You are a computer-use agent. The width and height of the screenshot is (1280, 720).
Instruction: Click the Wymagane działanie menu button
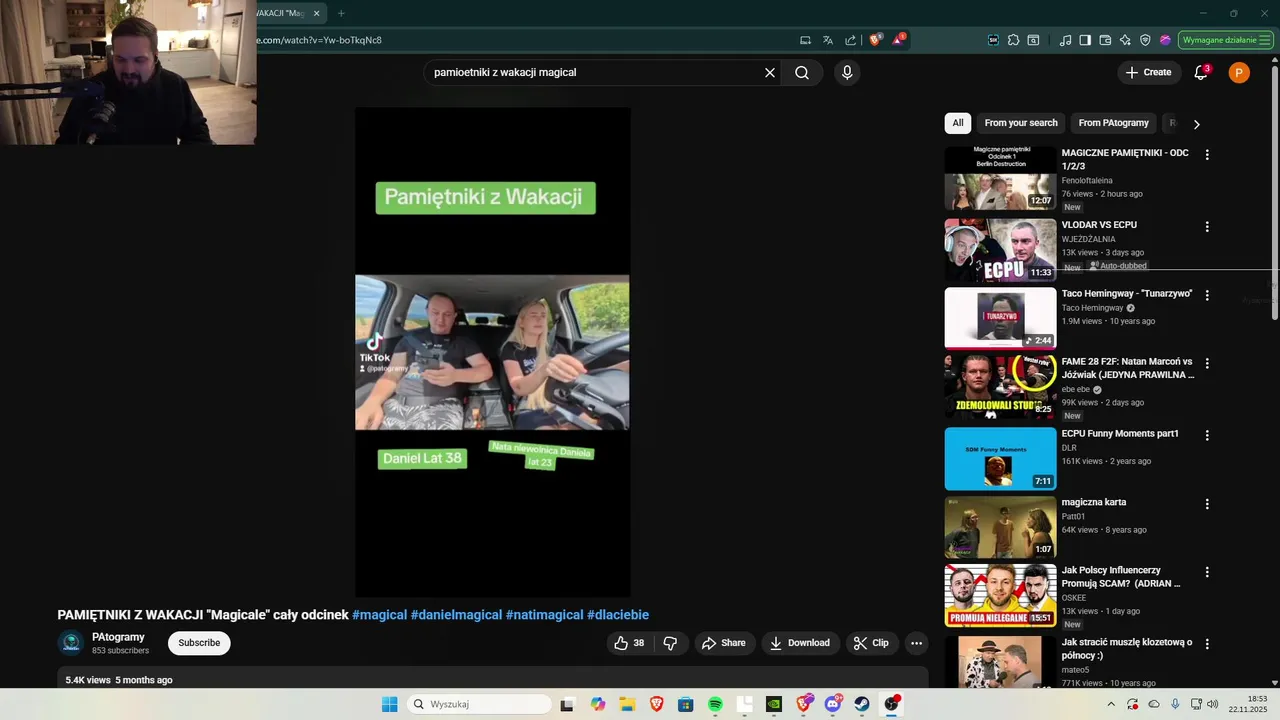click(1225, 40)
